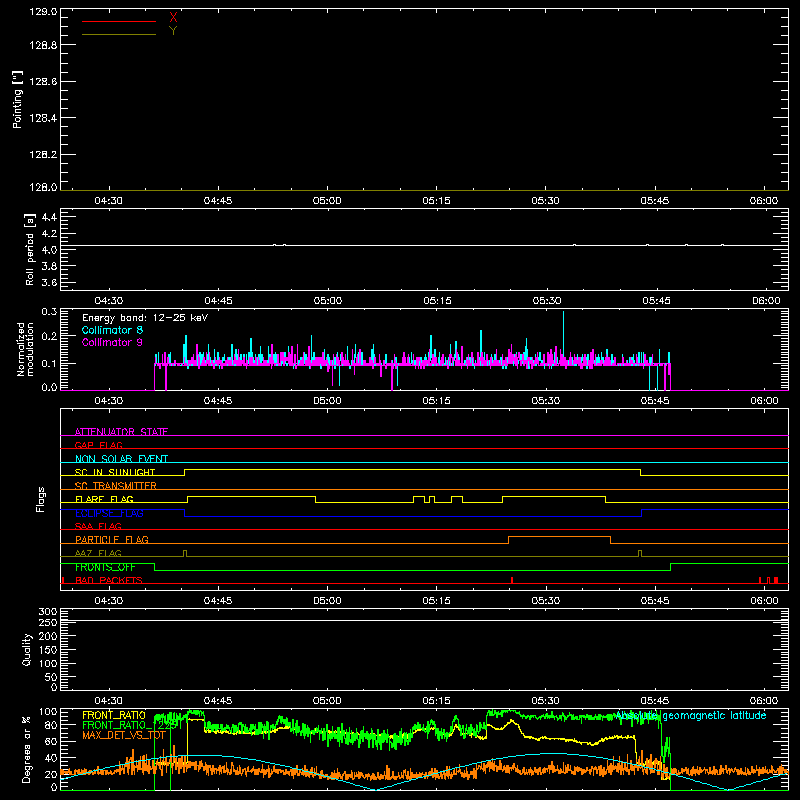Click the '129.0' tick on Pointing axis
The height and width of the screenshot is (800, 800).
click(43, 12)
